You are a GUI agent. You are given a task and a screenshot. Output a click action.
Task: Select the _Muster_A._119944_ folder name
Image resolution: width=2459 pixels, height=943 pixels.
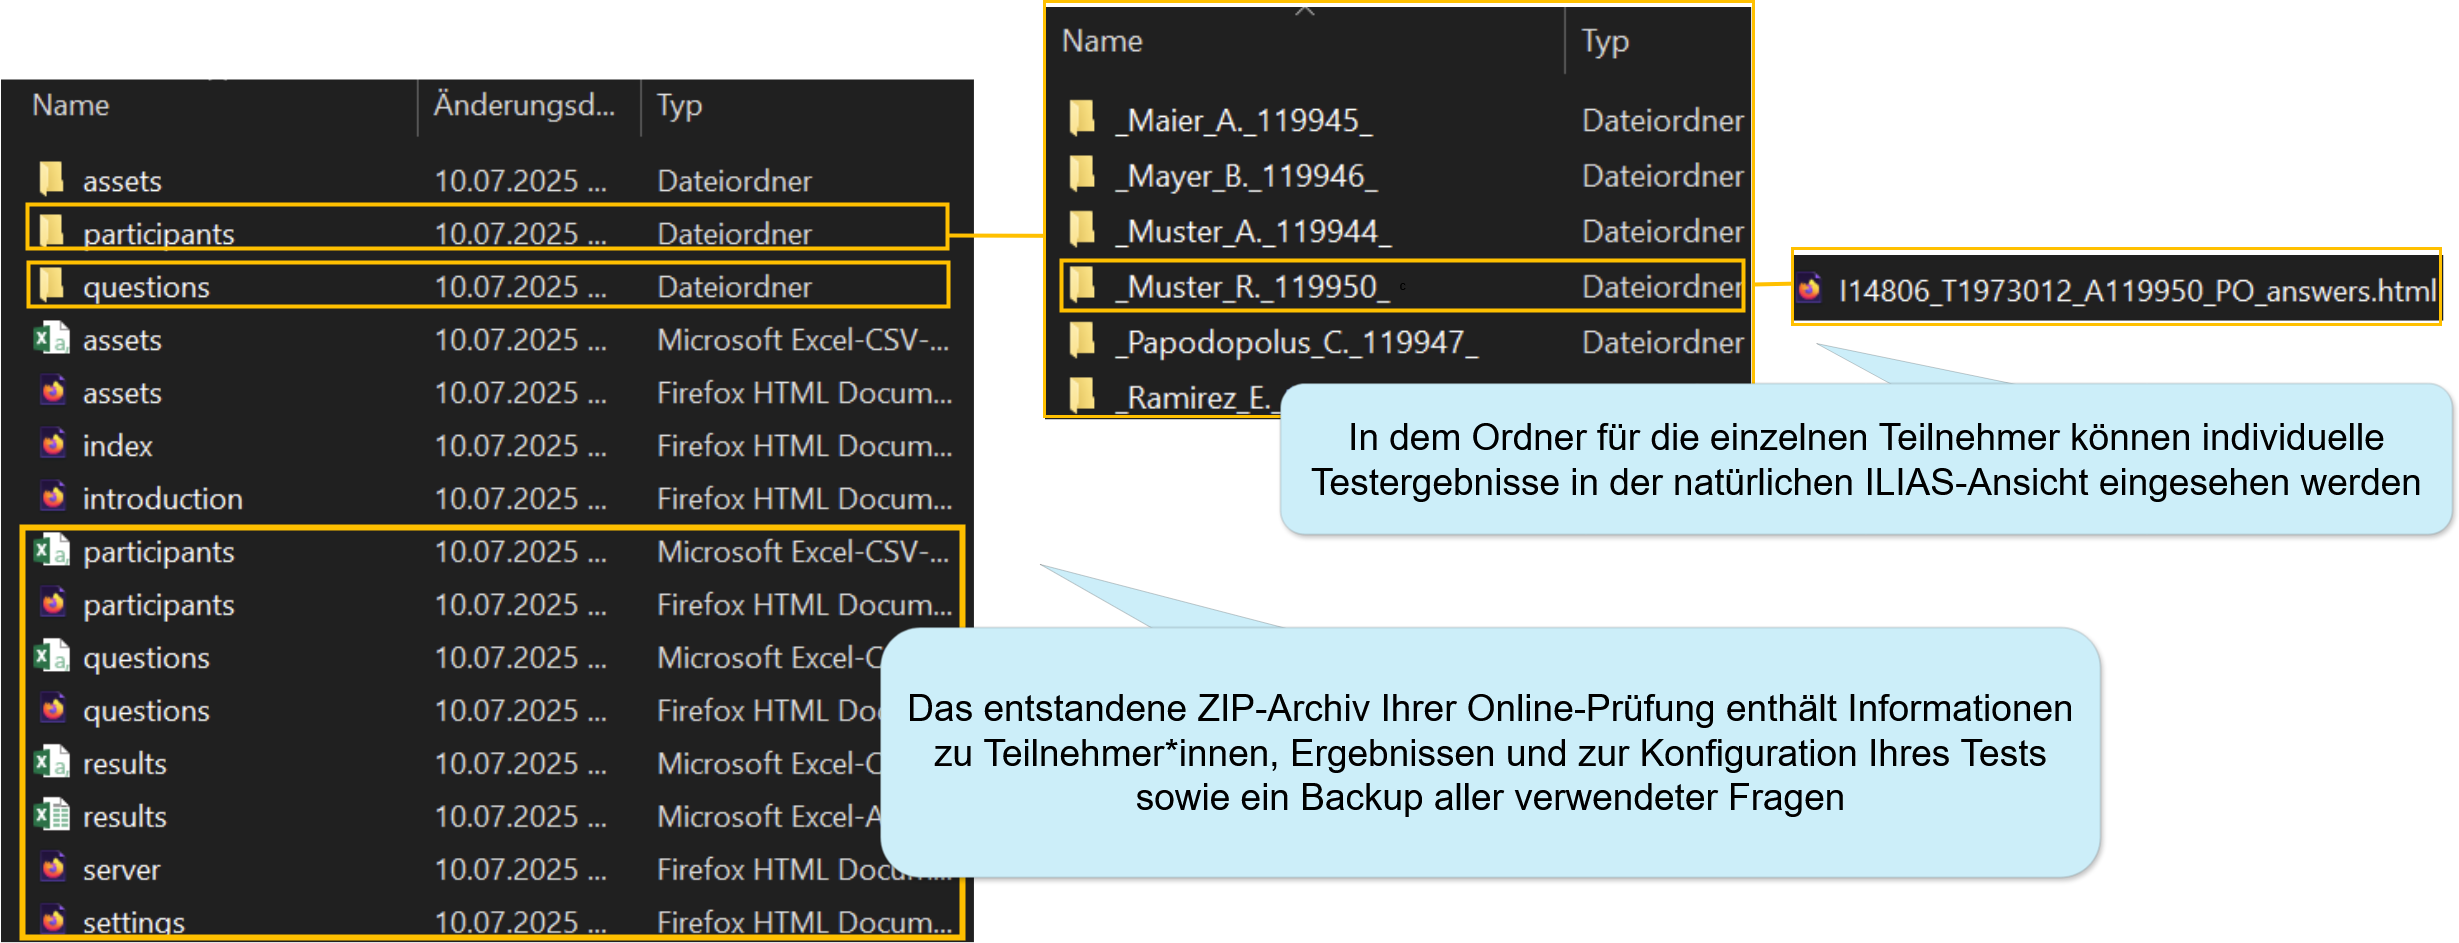tap(1253, 232)
